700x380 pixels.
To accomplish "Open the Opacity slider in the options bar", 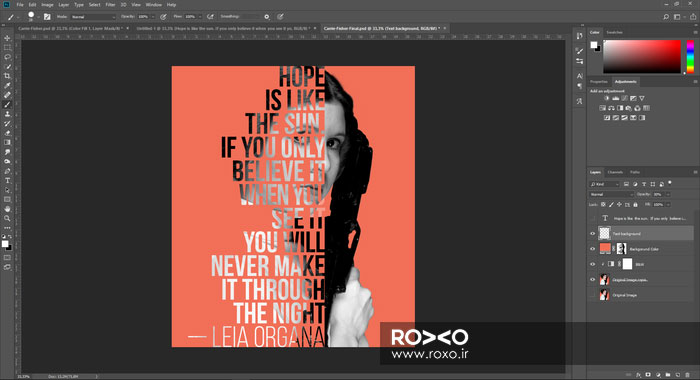I will coord(153,17).
